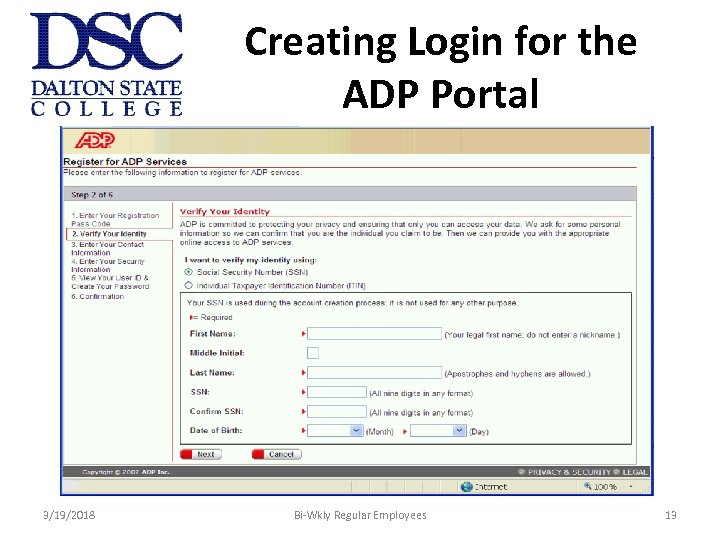Click the Dalton State College DSC logo
This screenshot has height=540, width=720.
pyautogui.click(x=107, y=64)
